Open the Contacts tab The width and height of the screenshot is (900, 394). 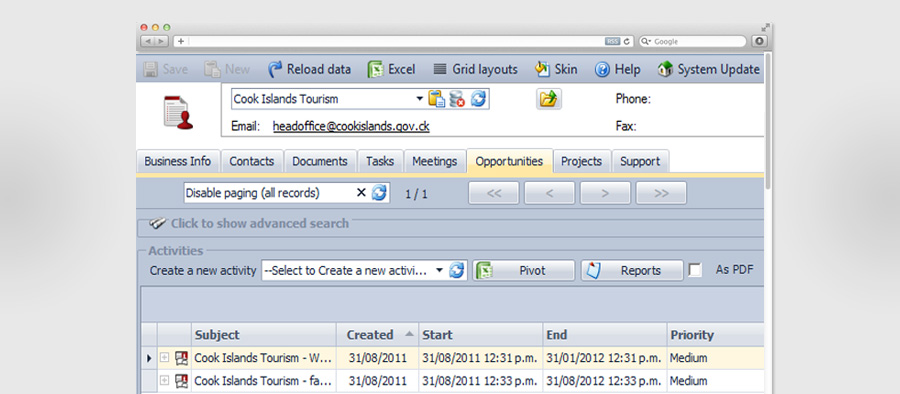[251, 161]
